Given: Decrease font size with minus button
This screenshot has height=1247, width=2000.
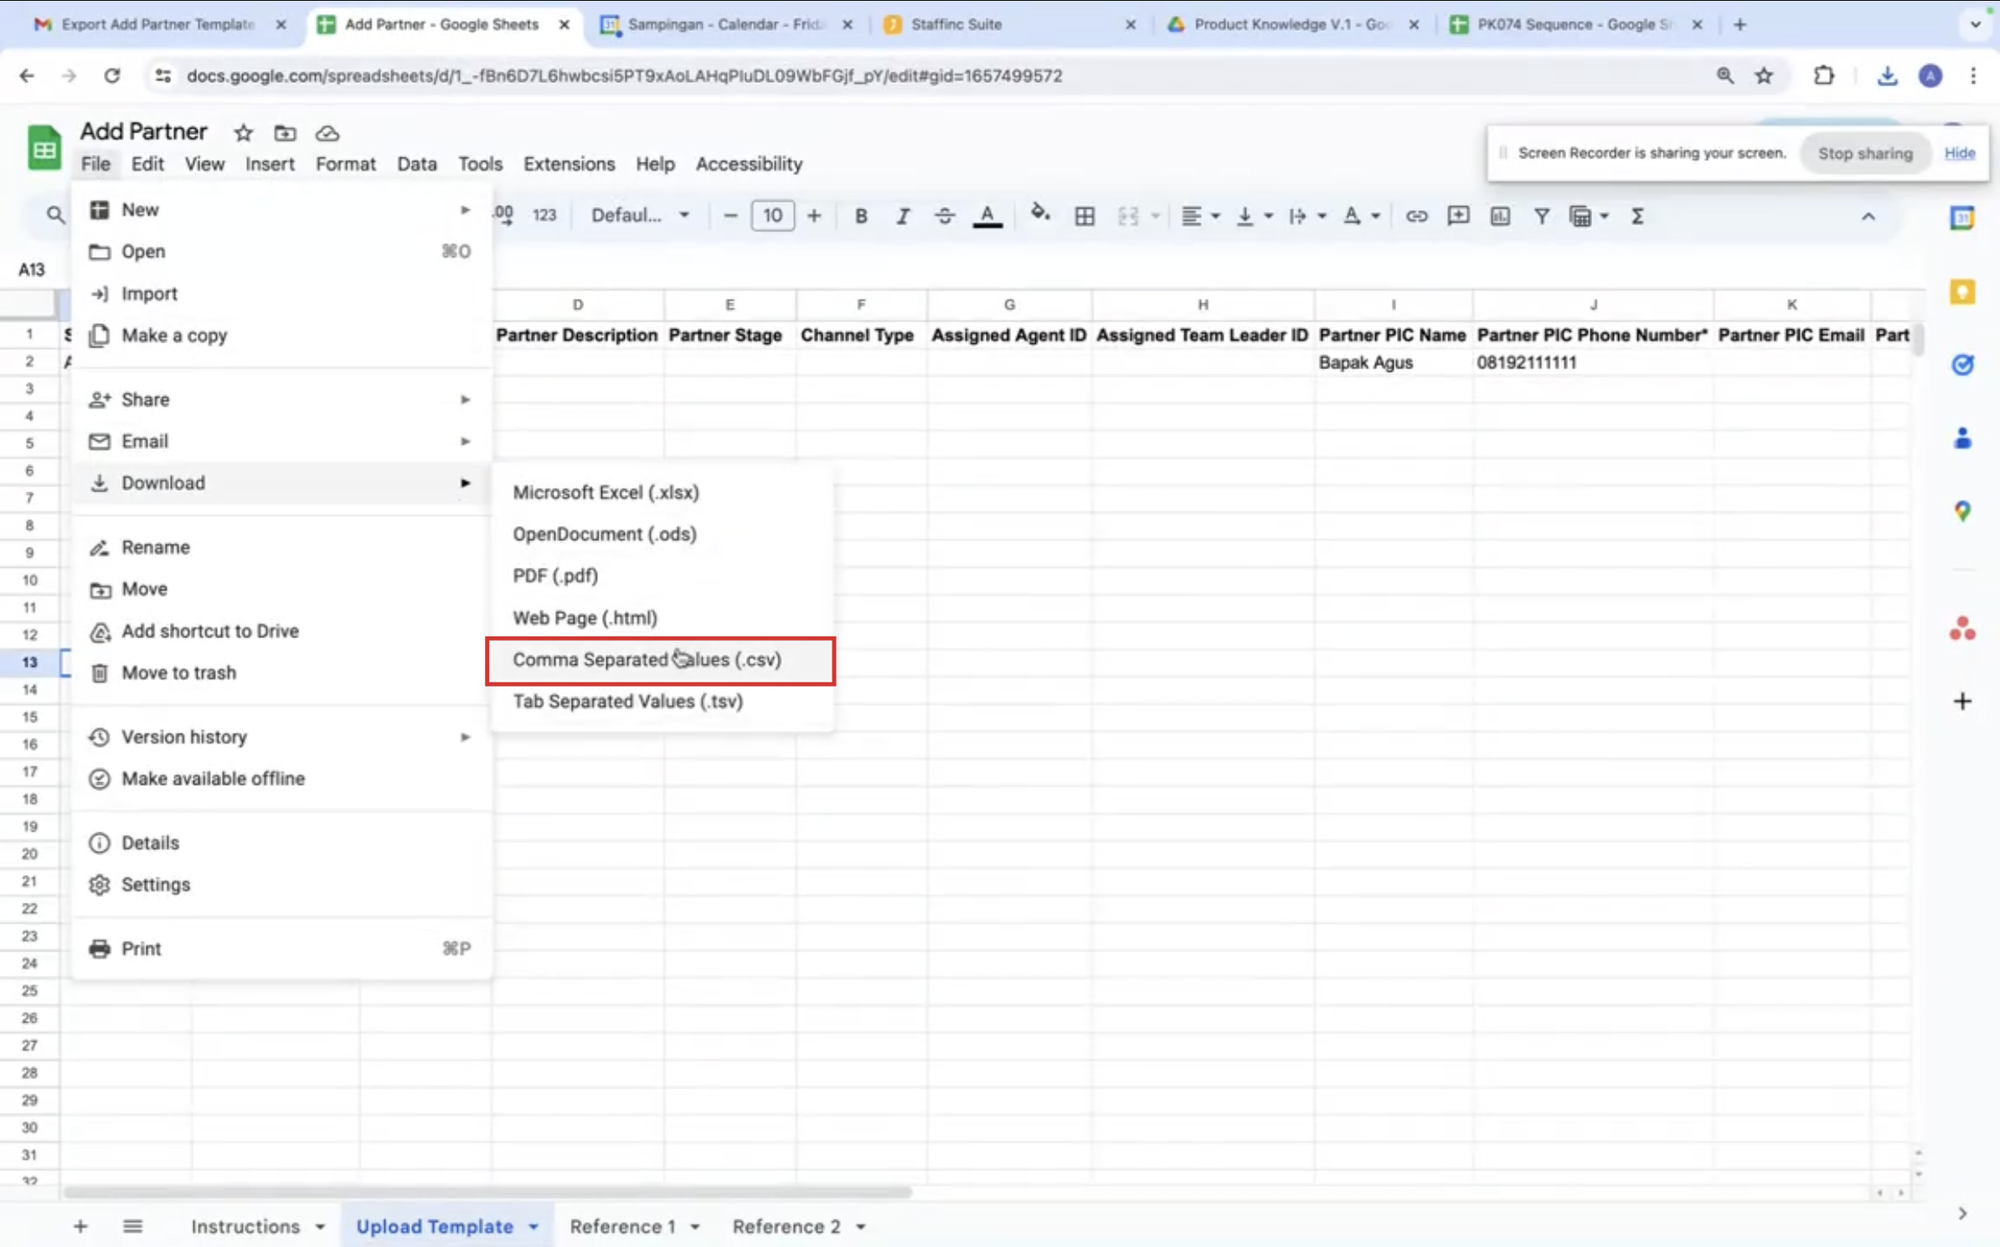Looking at the screenshot, I should click(730, 216).
